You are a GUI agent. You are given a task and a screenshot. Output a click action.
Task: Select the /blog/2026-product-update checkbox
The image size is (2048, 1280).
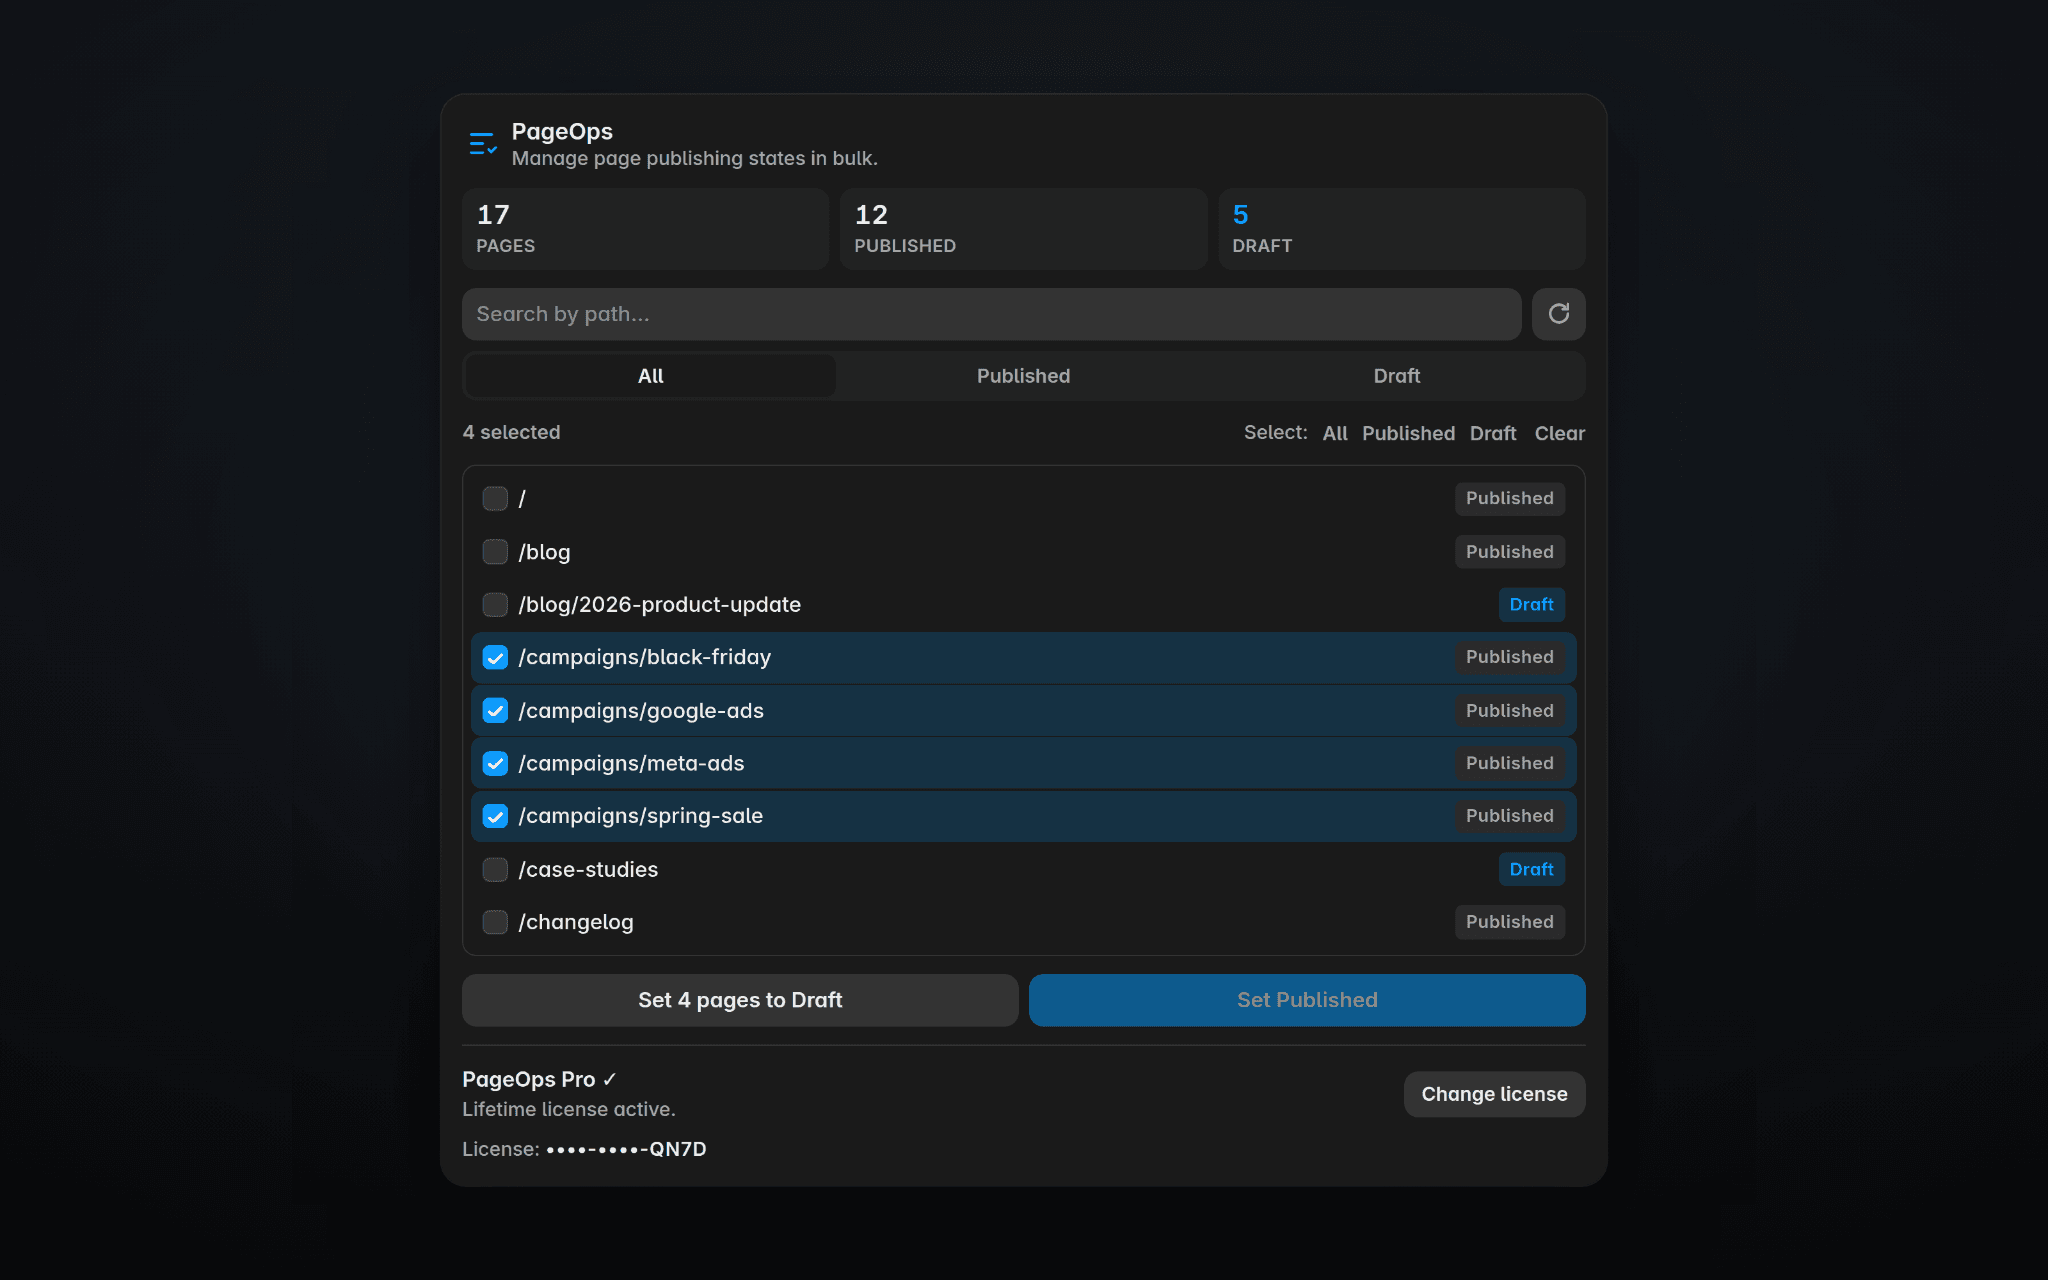(x=495, y=605)
